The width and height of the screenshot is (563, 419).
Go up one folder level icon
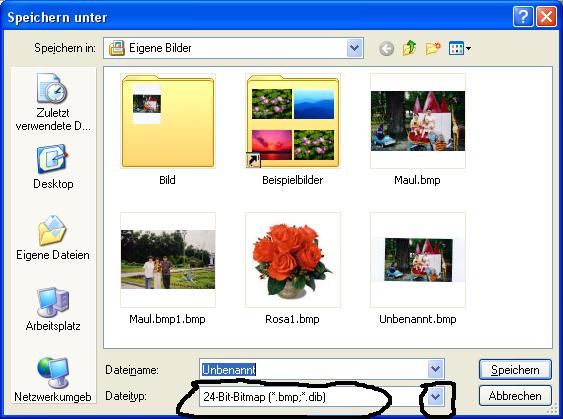coord(409,48)
